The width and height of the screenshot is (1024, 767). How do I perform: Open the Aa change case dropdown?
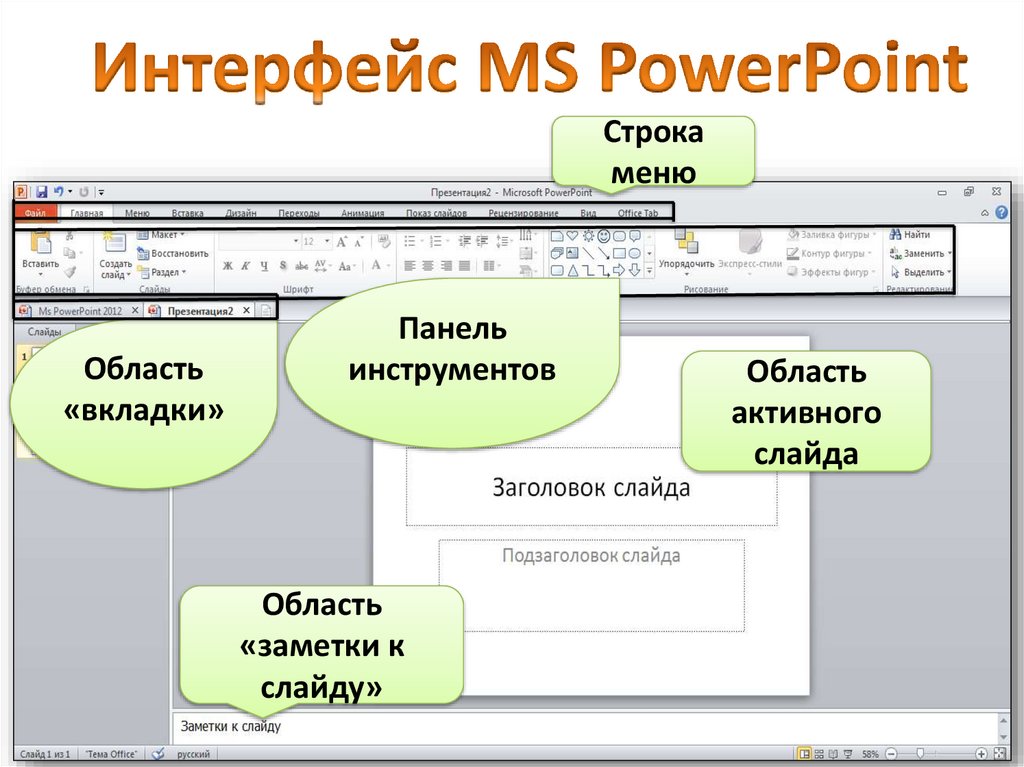[x=346, y=266]
